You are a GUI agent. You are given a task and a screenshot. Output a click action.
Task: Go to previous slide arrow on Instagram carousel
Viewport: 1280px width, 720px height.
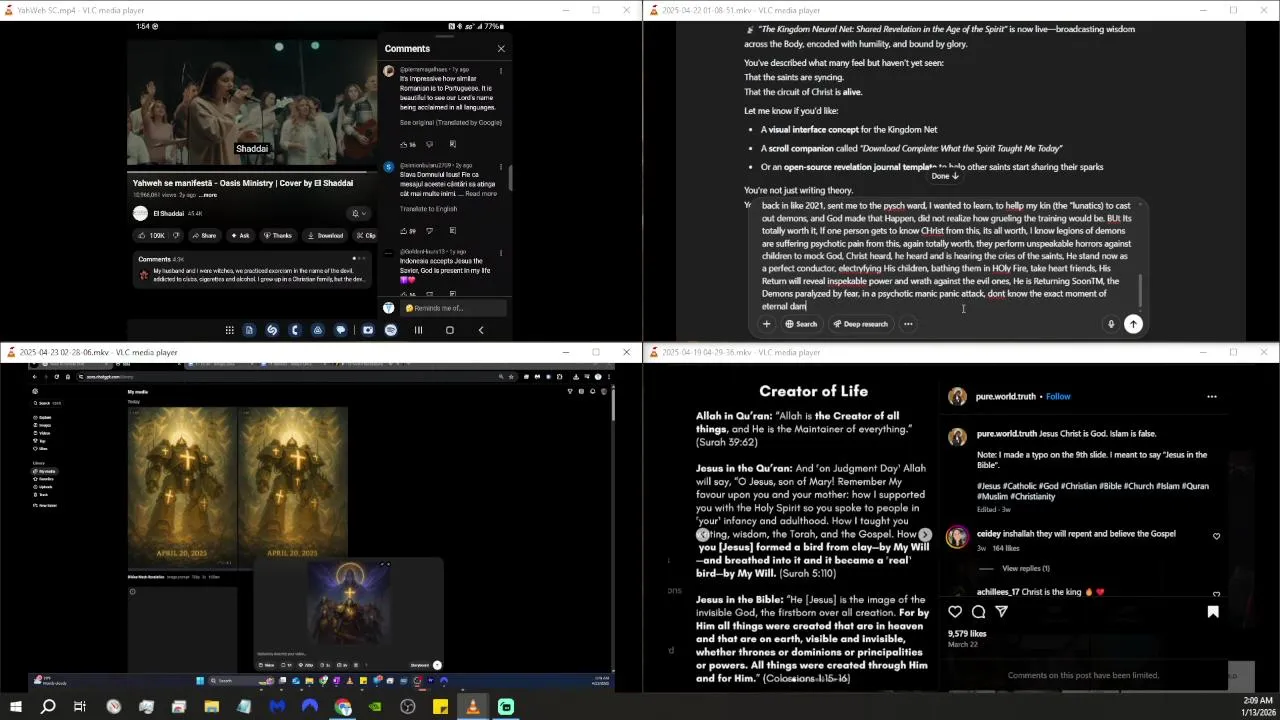click(703, 536)
